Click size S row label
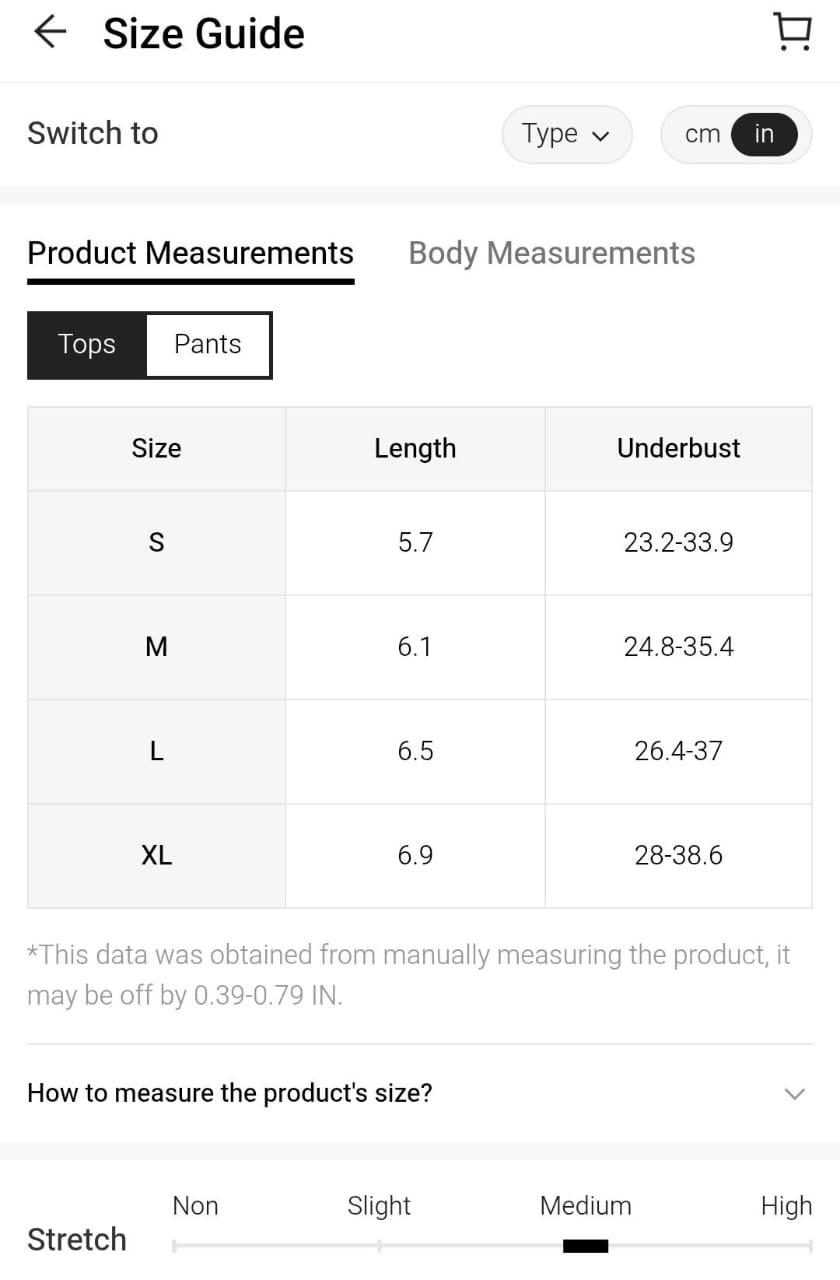 tap(156, 543)
